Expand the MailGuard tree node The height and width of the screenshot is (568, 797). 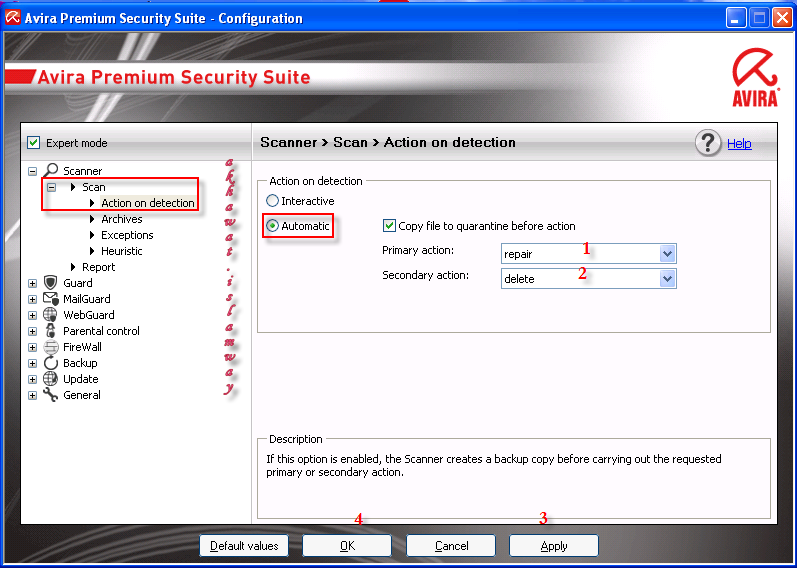tap(33, 299)
